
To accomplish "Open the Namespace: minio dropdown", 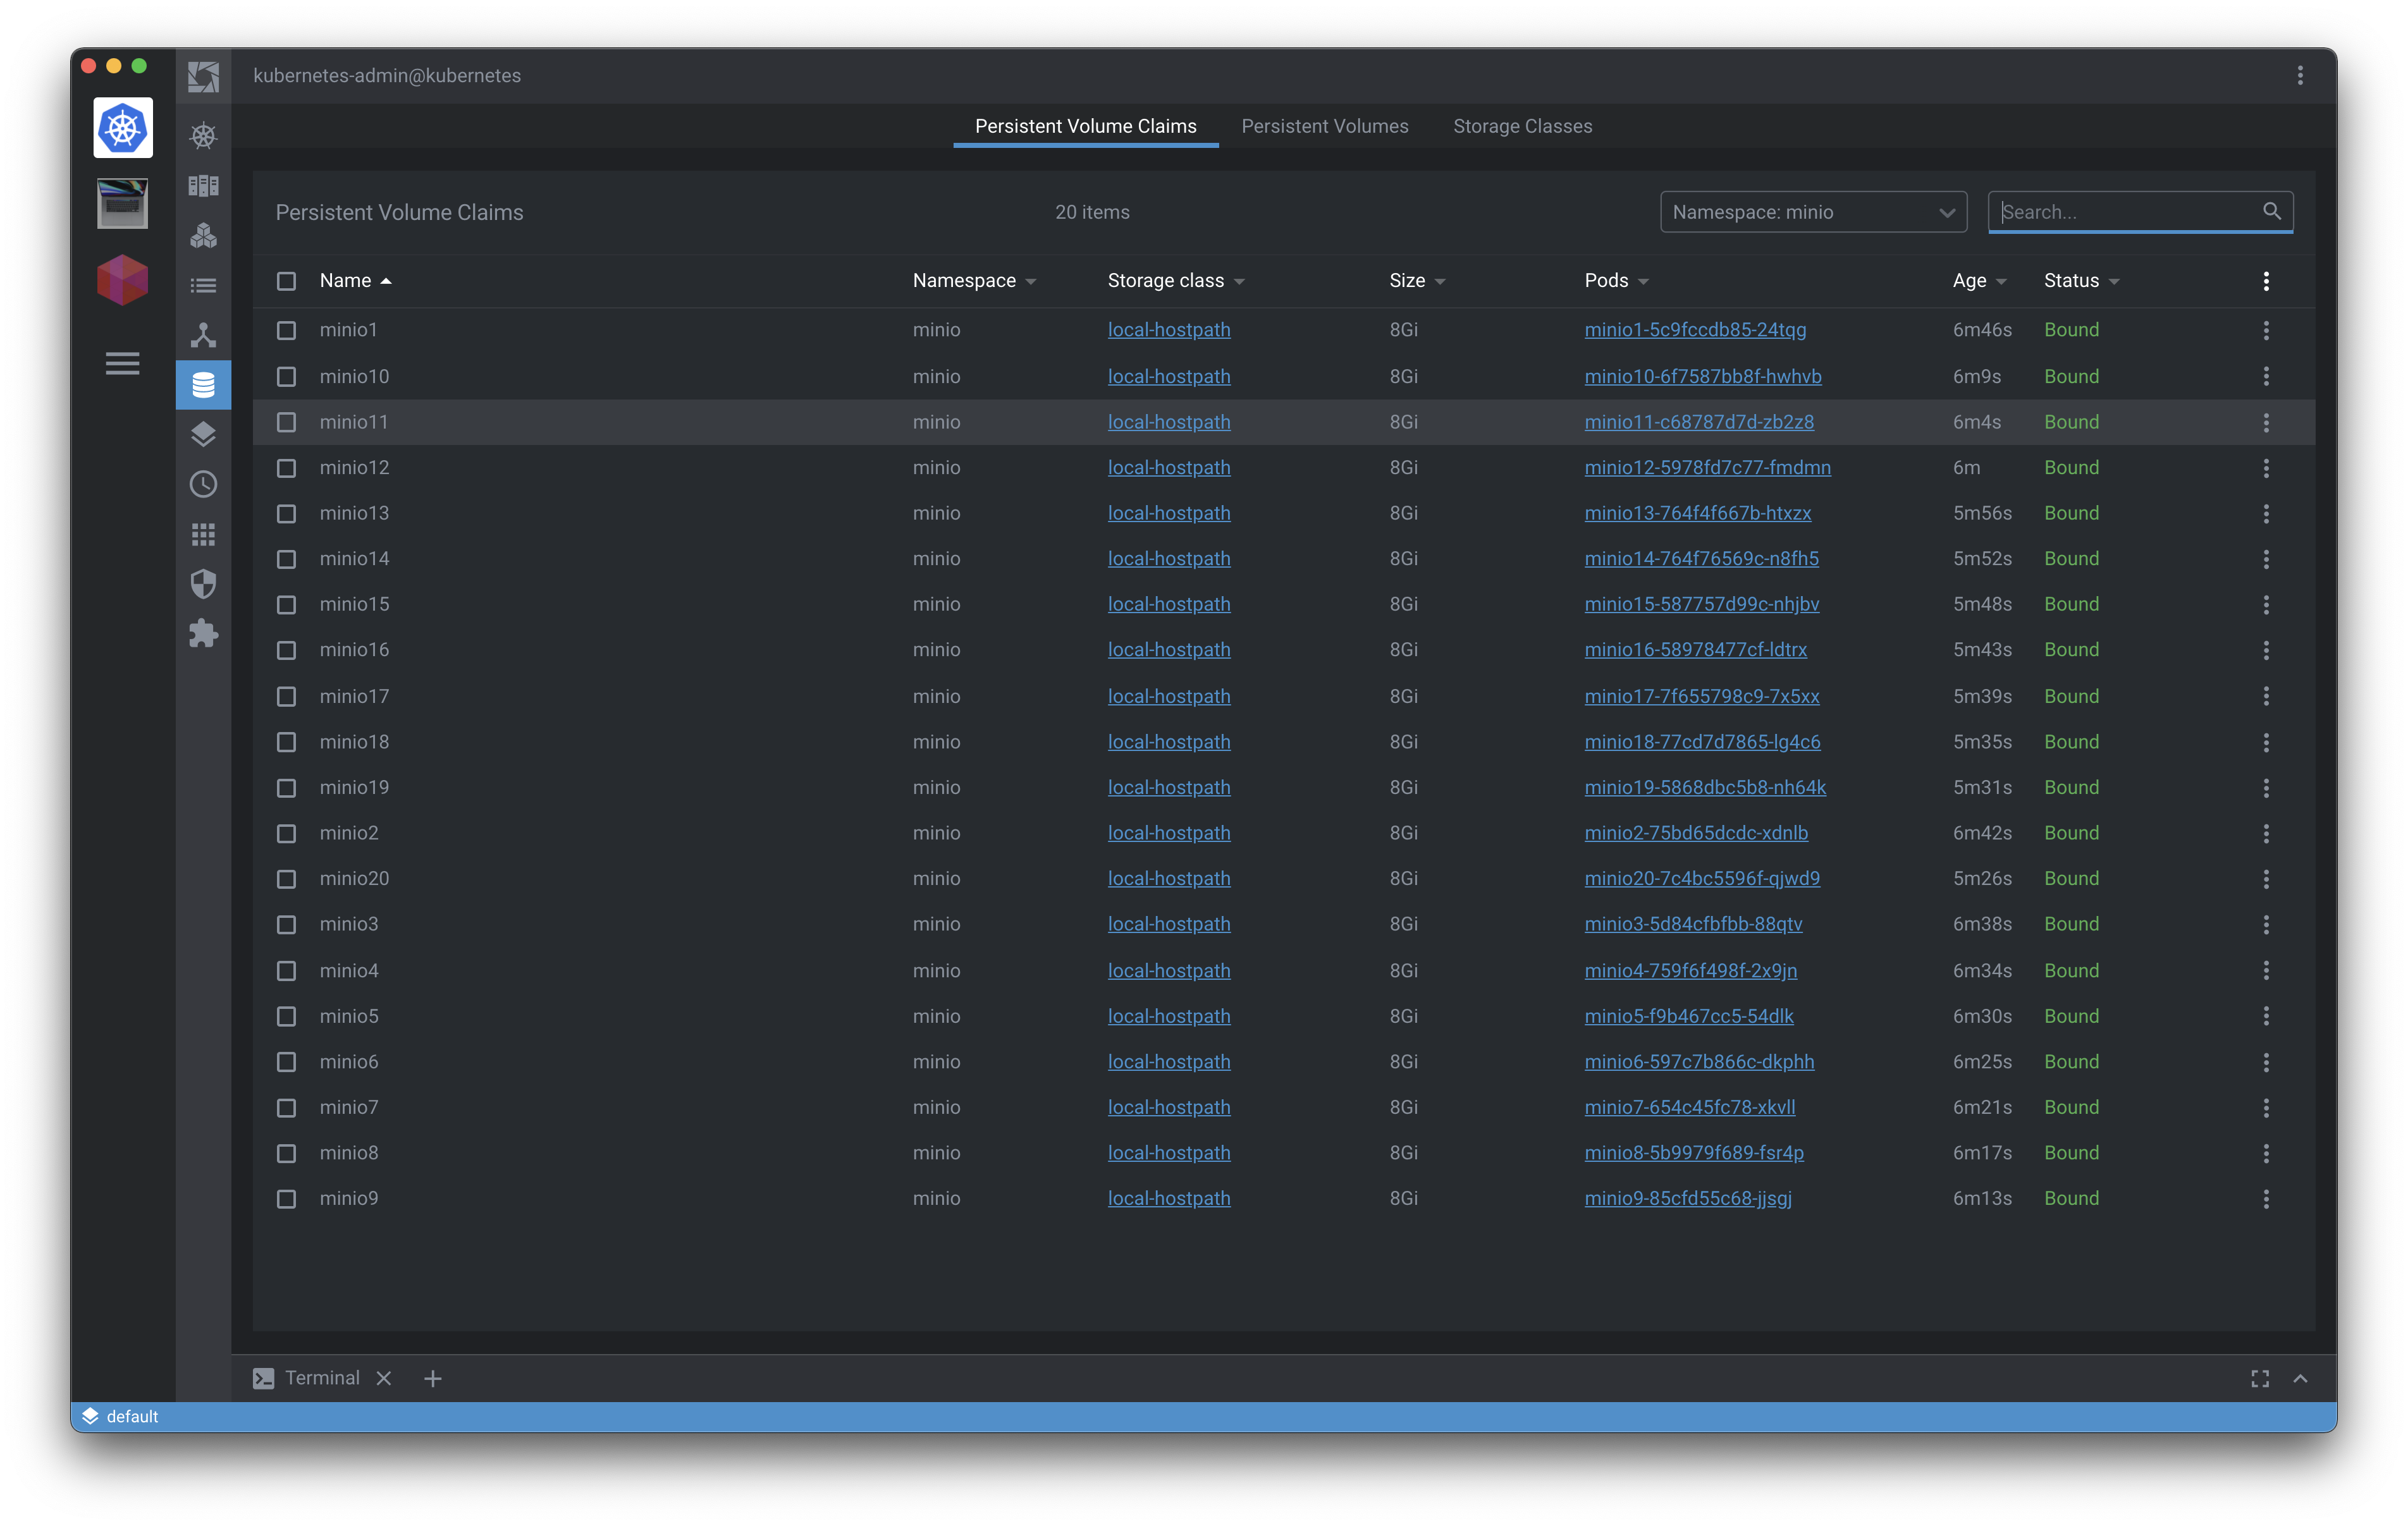I will point(1813,212).
